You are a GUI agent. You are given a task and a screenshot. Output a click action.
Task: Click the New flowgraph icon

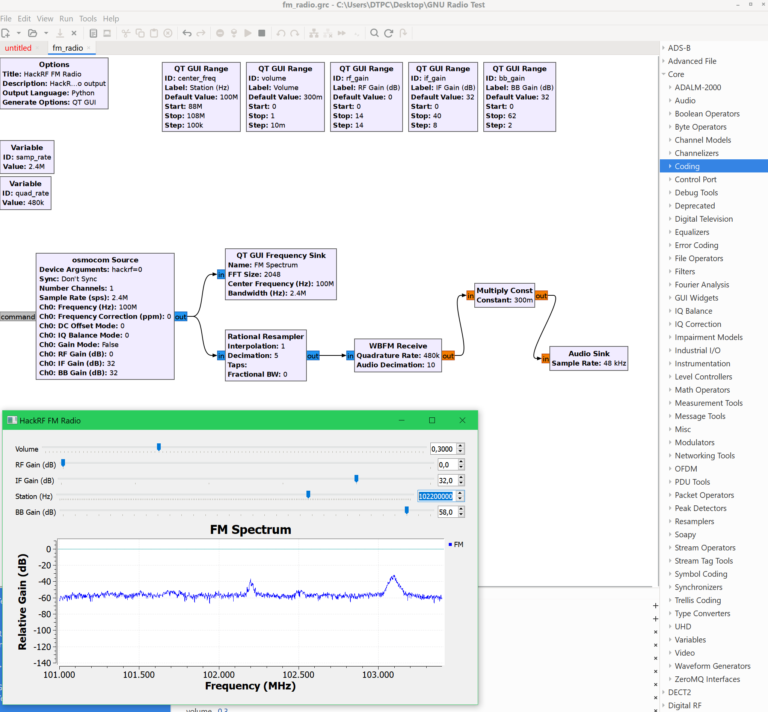(6, 33)
